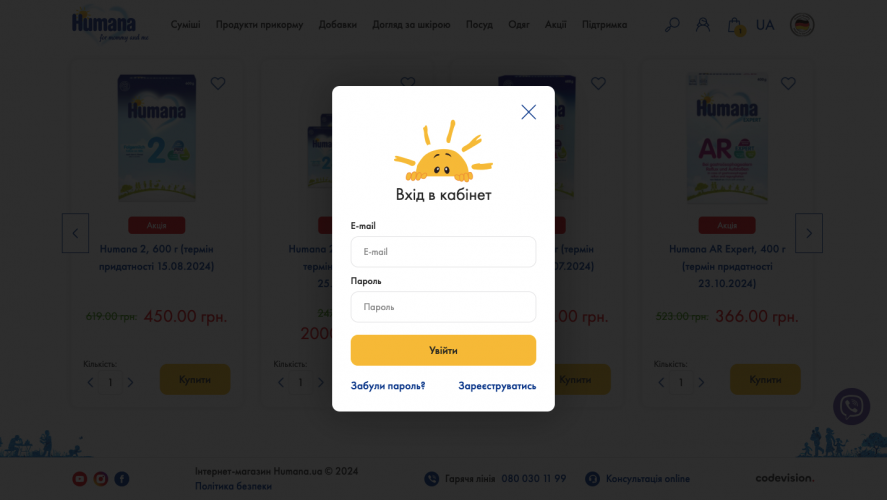Viewport: 887px width, 500px height.
Task: Select the German flag language icon
Action: [x=802, y=25]
